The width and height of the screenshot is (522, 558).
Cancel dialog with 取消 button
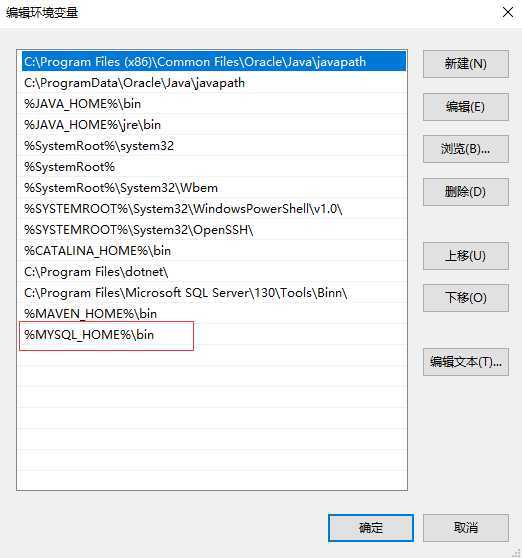[x=466, y=528]
